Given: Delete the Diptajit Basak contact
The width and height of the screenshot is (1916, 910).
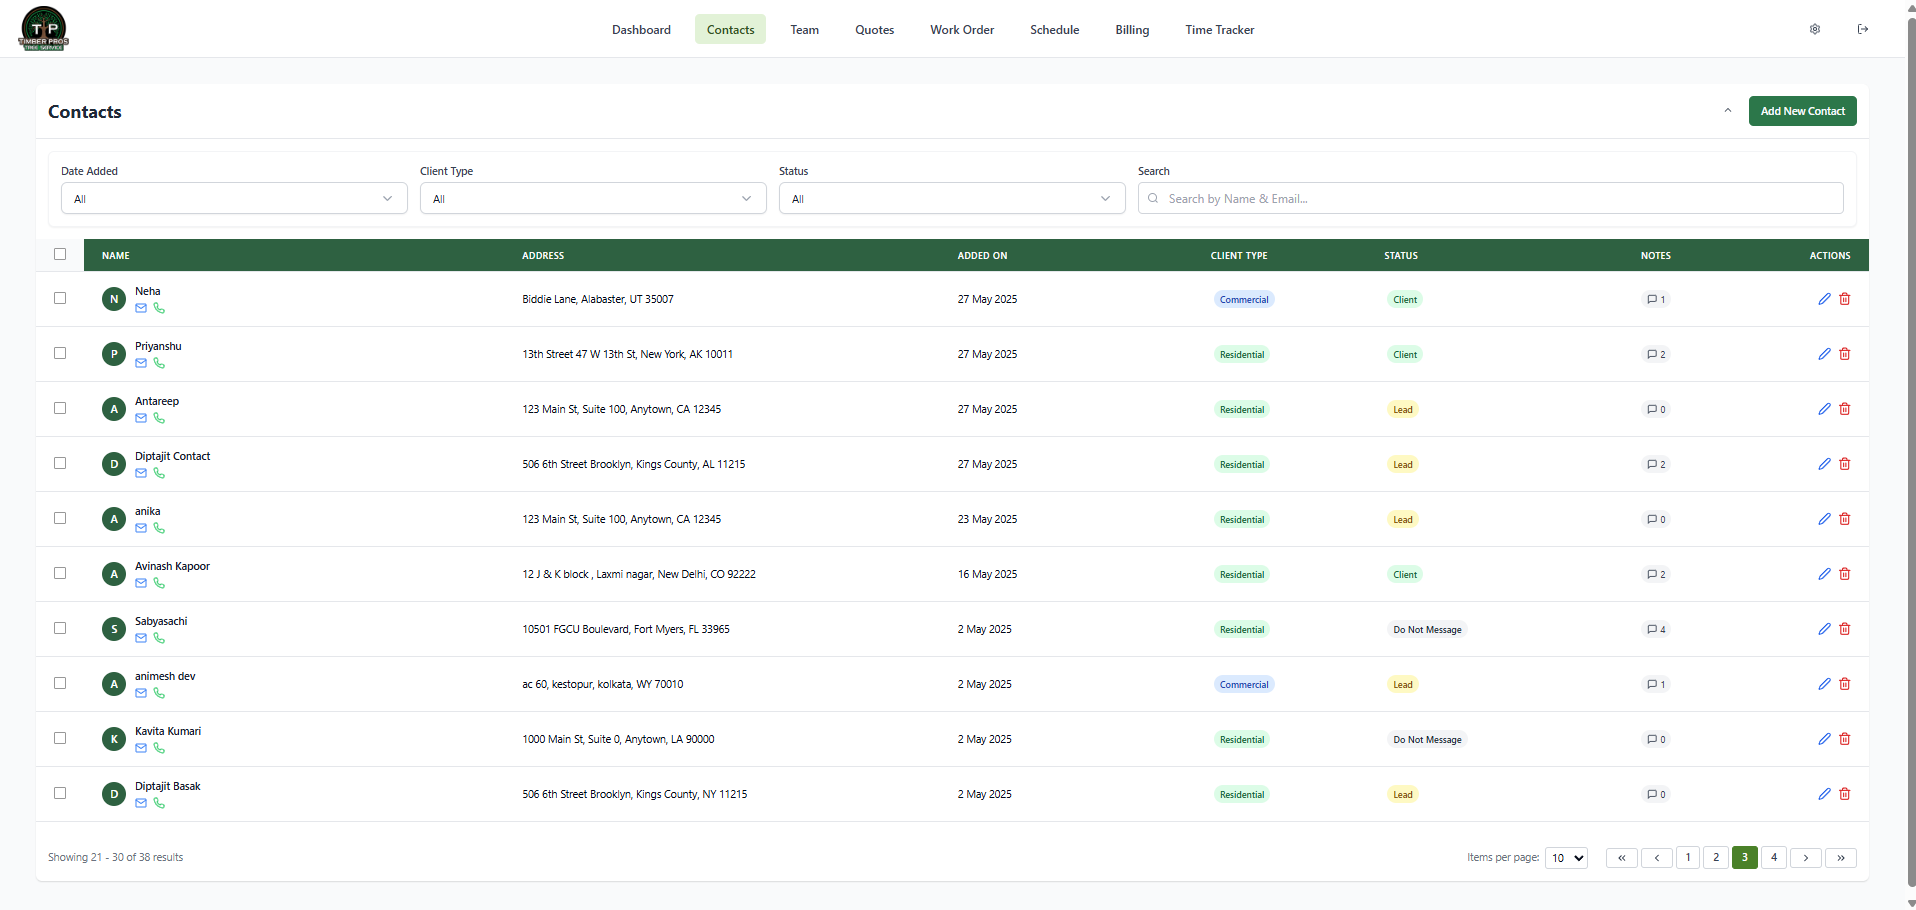Looking at the screenshot, I should point(1845,794).
